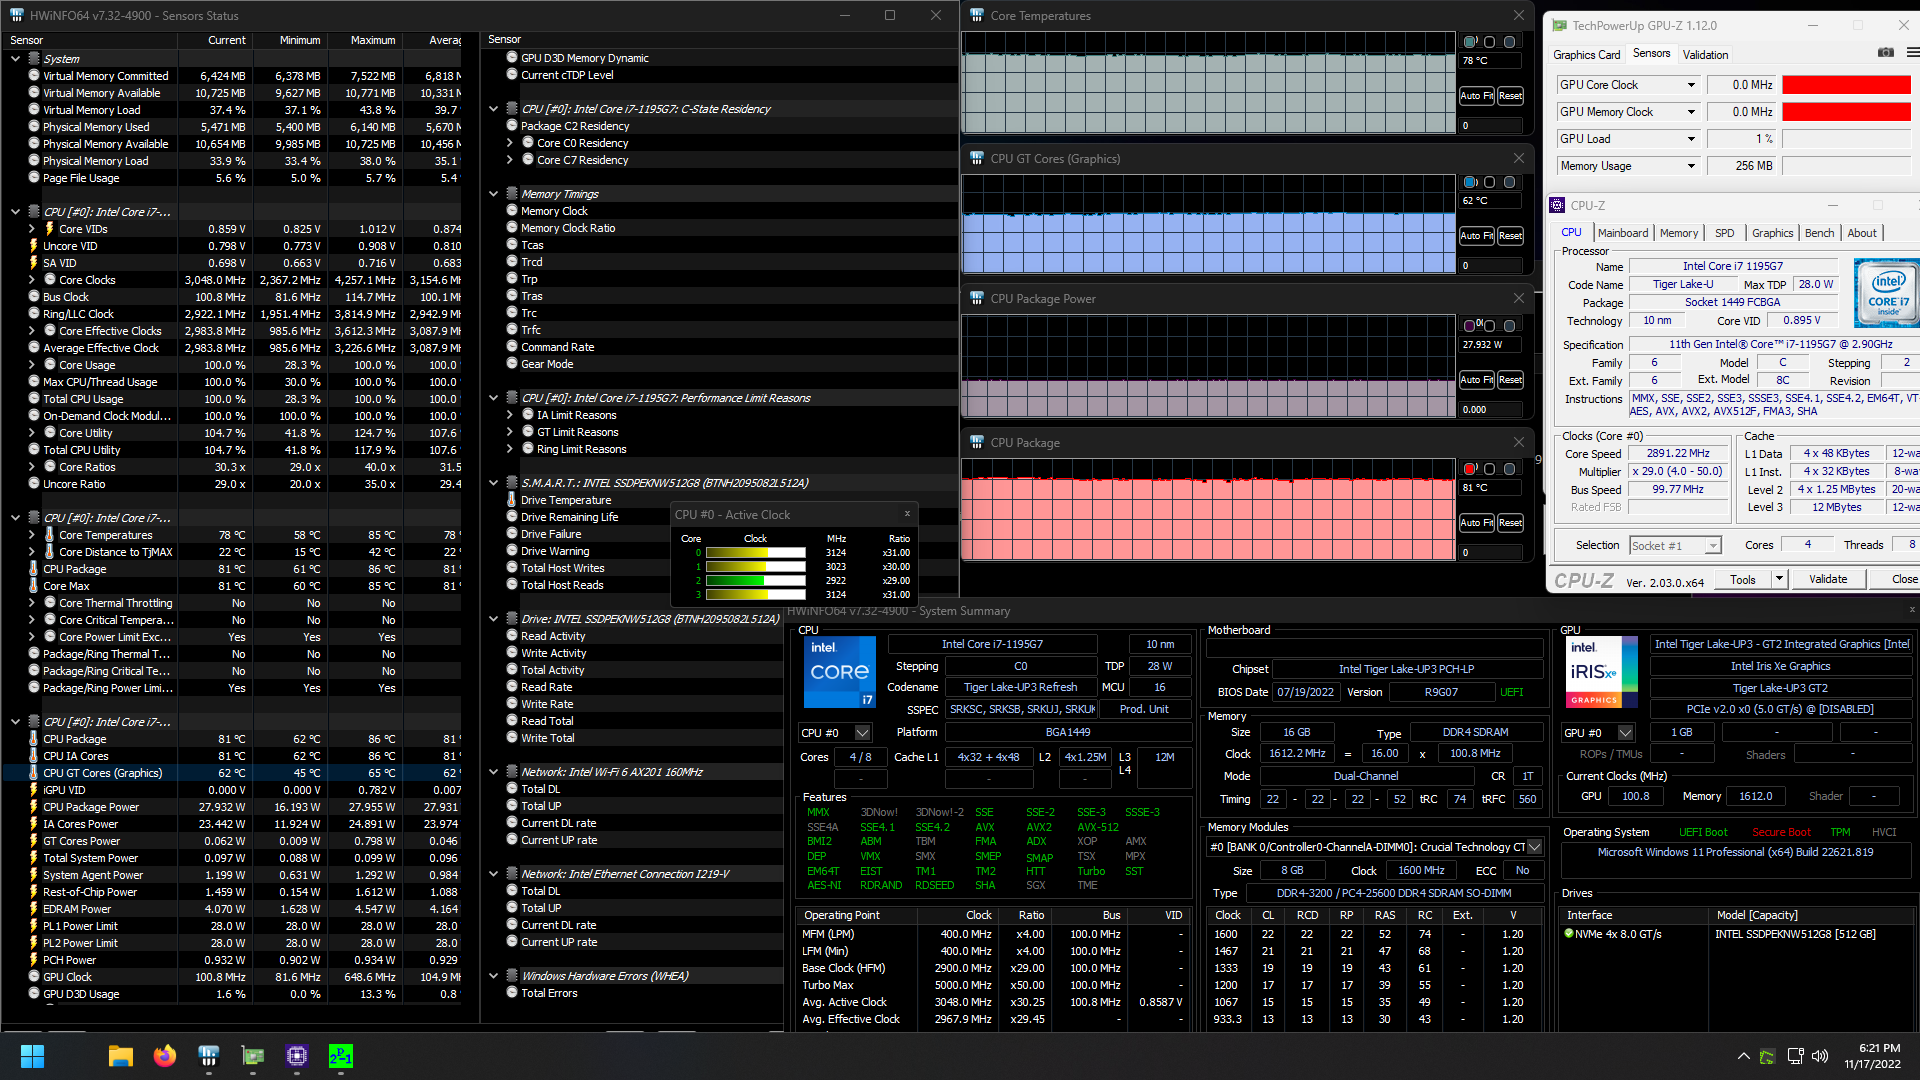Click the HWiNFO64 Sensors Status title icon
The width and height of the screenshot is (1920, 1080).
coord(16,15)
